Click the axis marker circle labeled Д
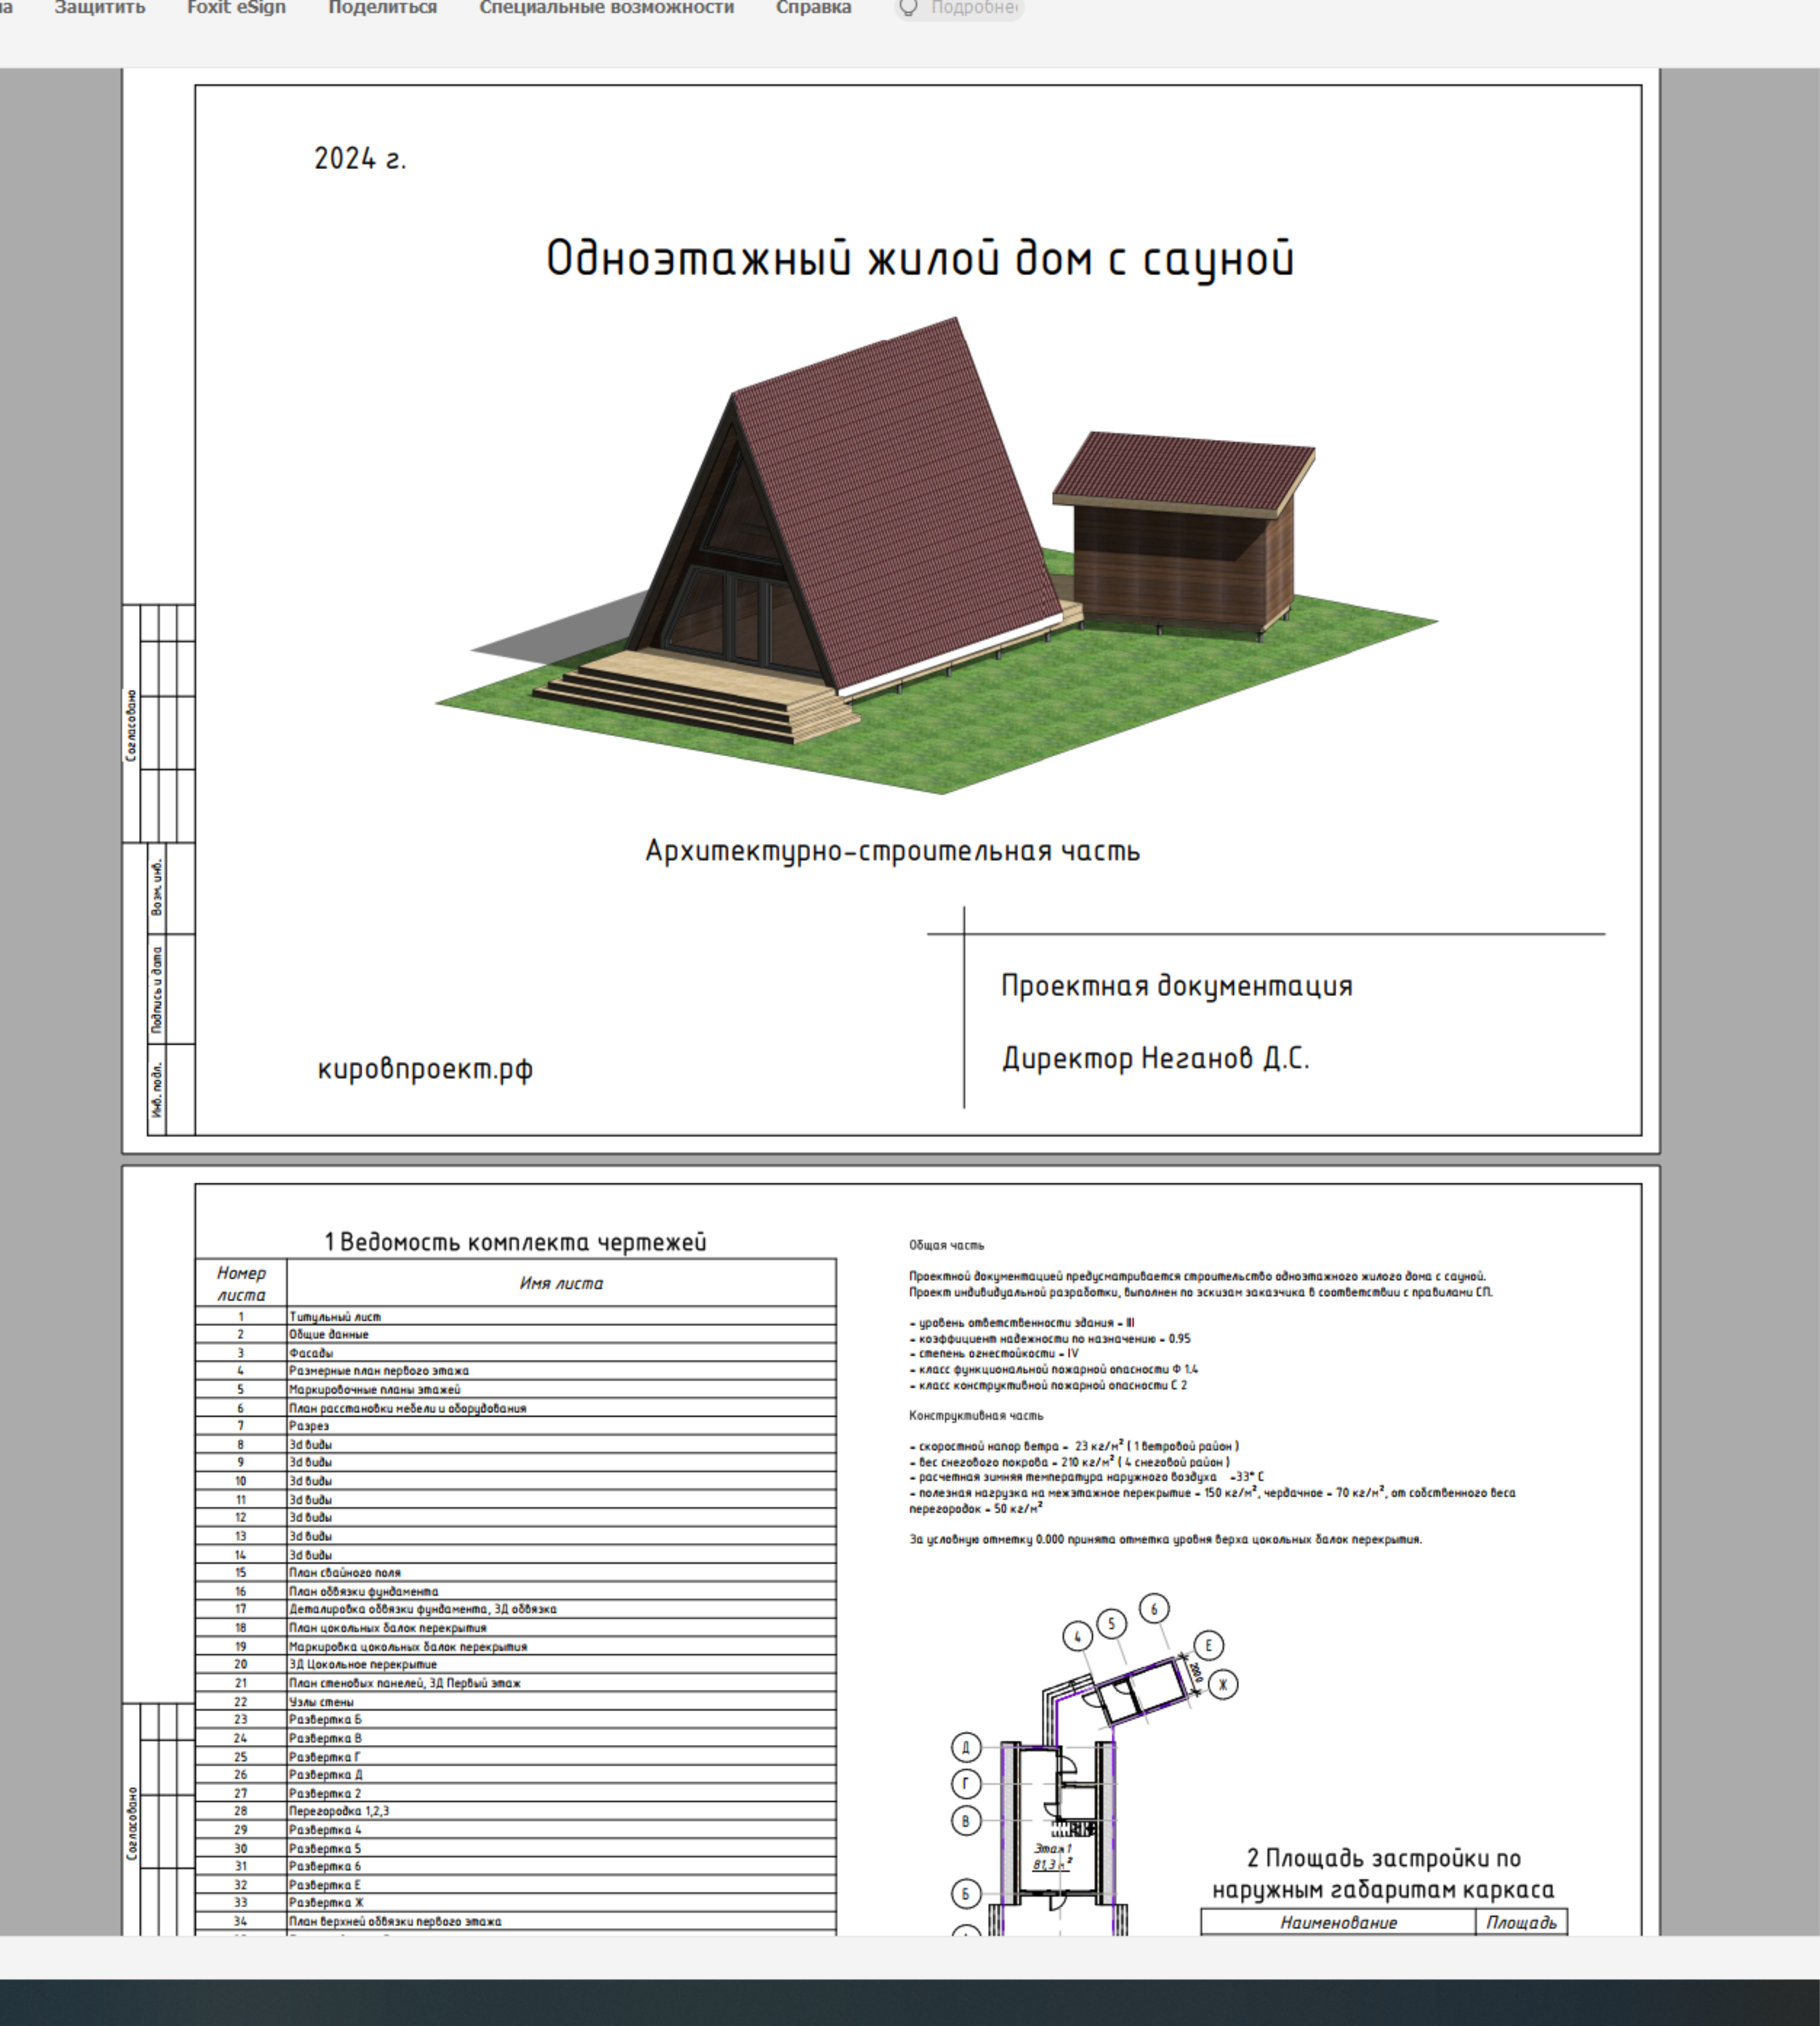The width and height of the screenshot is (1820, 2026). (x=966, y=1748)
